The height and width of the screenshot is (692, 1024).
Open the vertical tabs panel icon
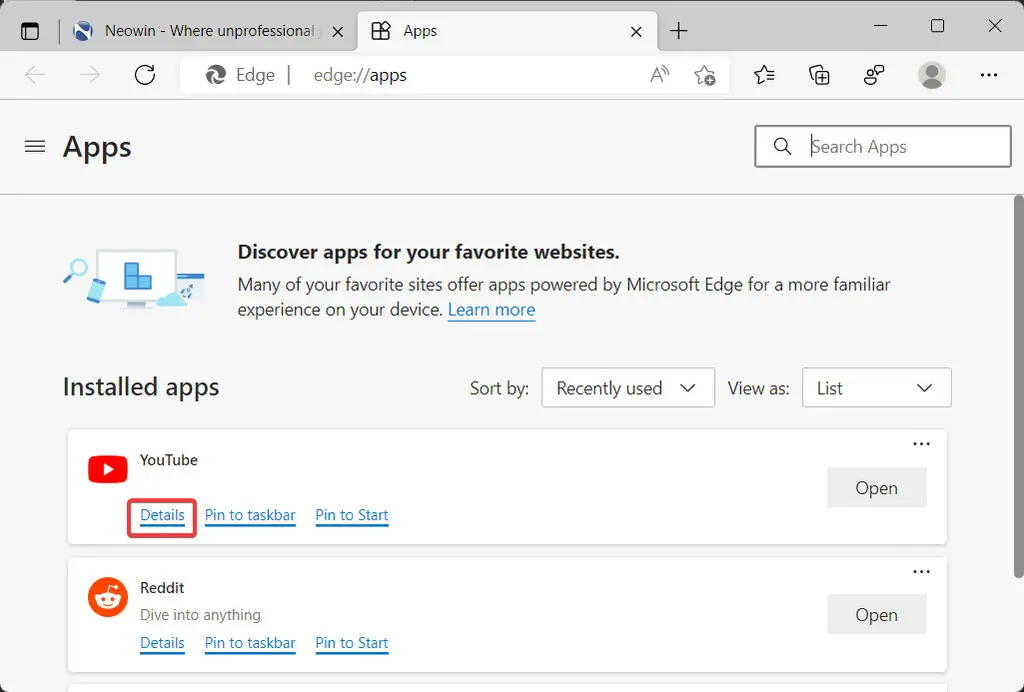click(x=30, y=31)
